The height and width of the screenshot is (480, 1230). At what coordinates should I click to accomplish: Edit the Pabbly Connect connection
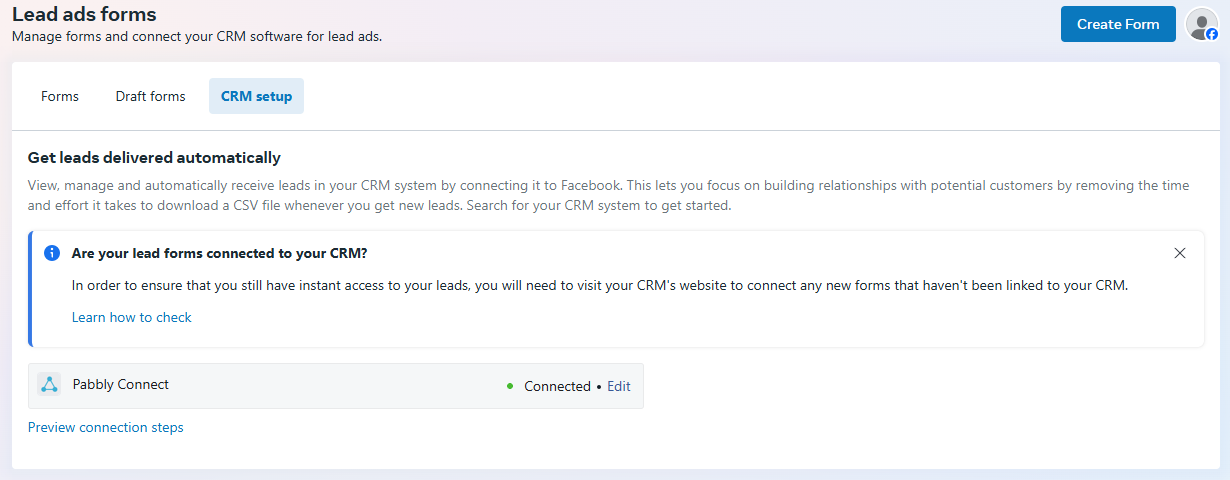coord(619,386)
